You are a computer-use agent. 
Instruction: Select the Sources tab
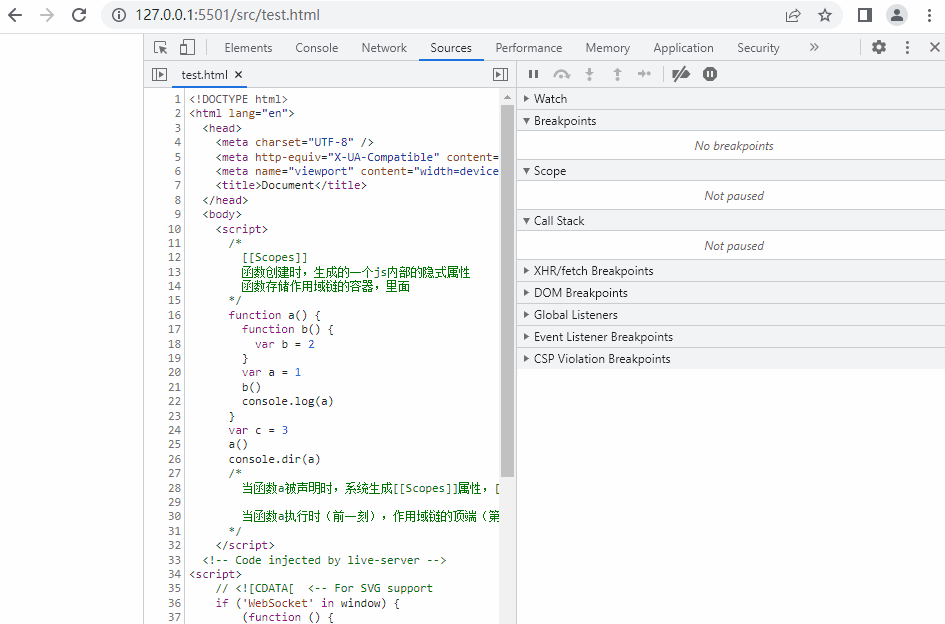tap(451, 48)
